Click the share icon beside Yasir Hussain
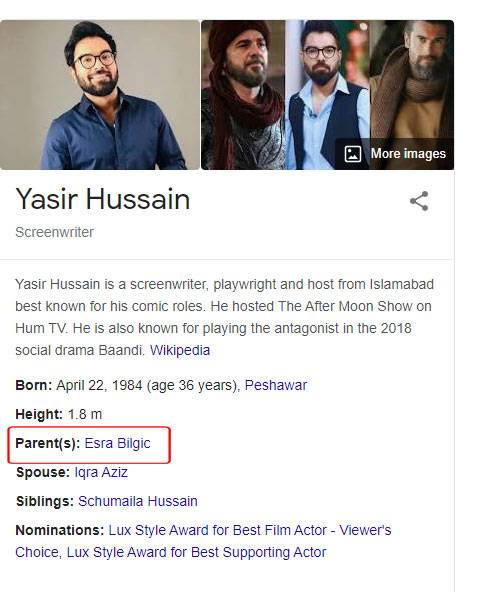 [x=419, y=201]
